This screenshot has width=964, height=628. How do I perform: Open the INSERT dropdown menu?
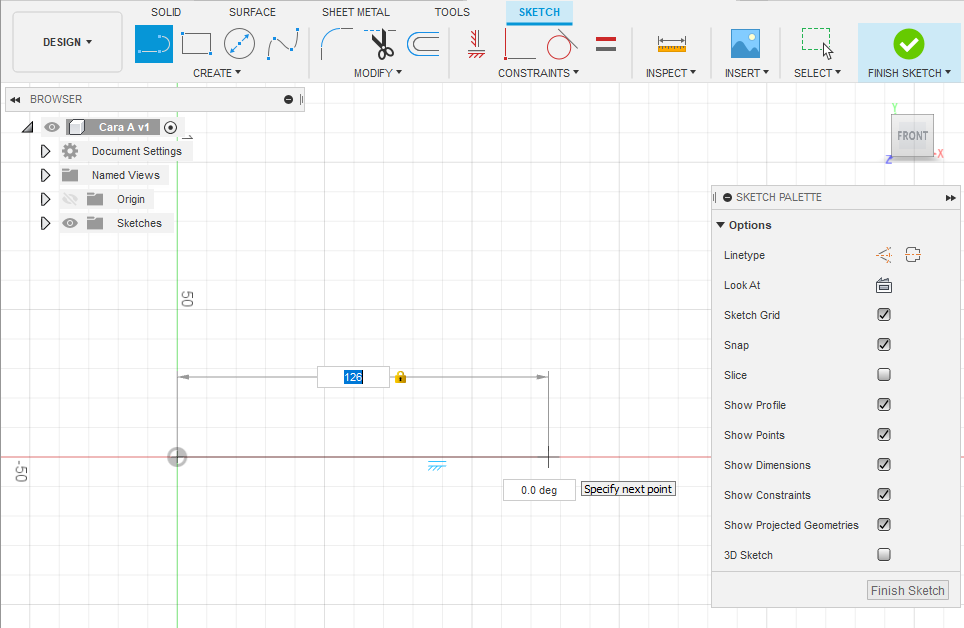point(746,73)
